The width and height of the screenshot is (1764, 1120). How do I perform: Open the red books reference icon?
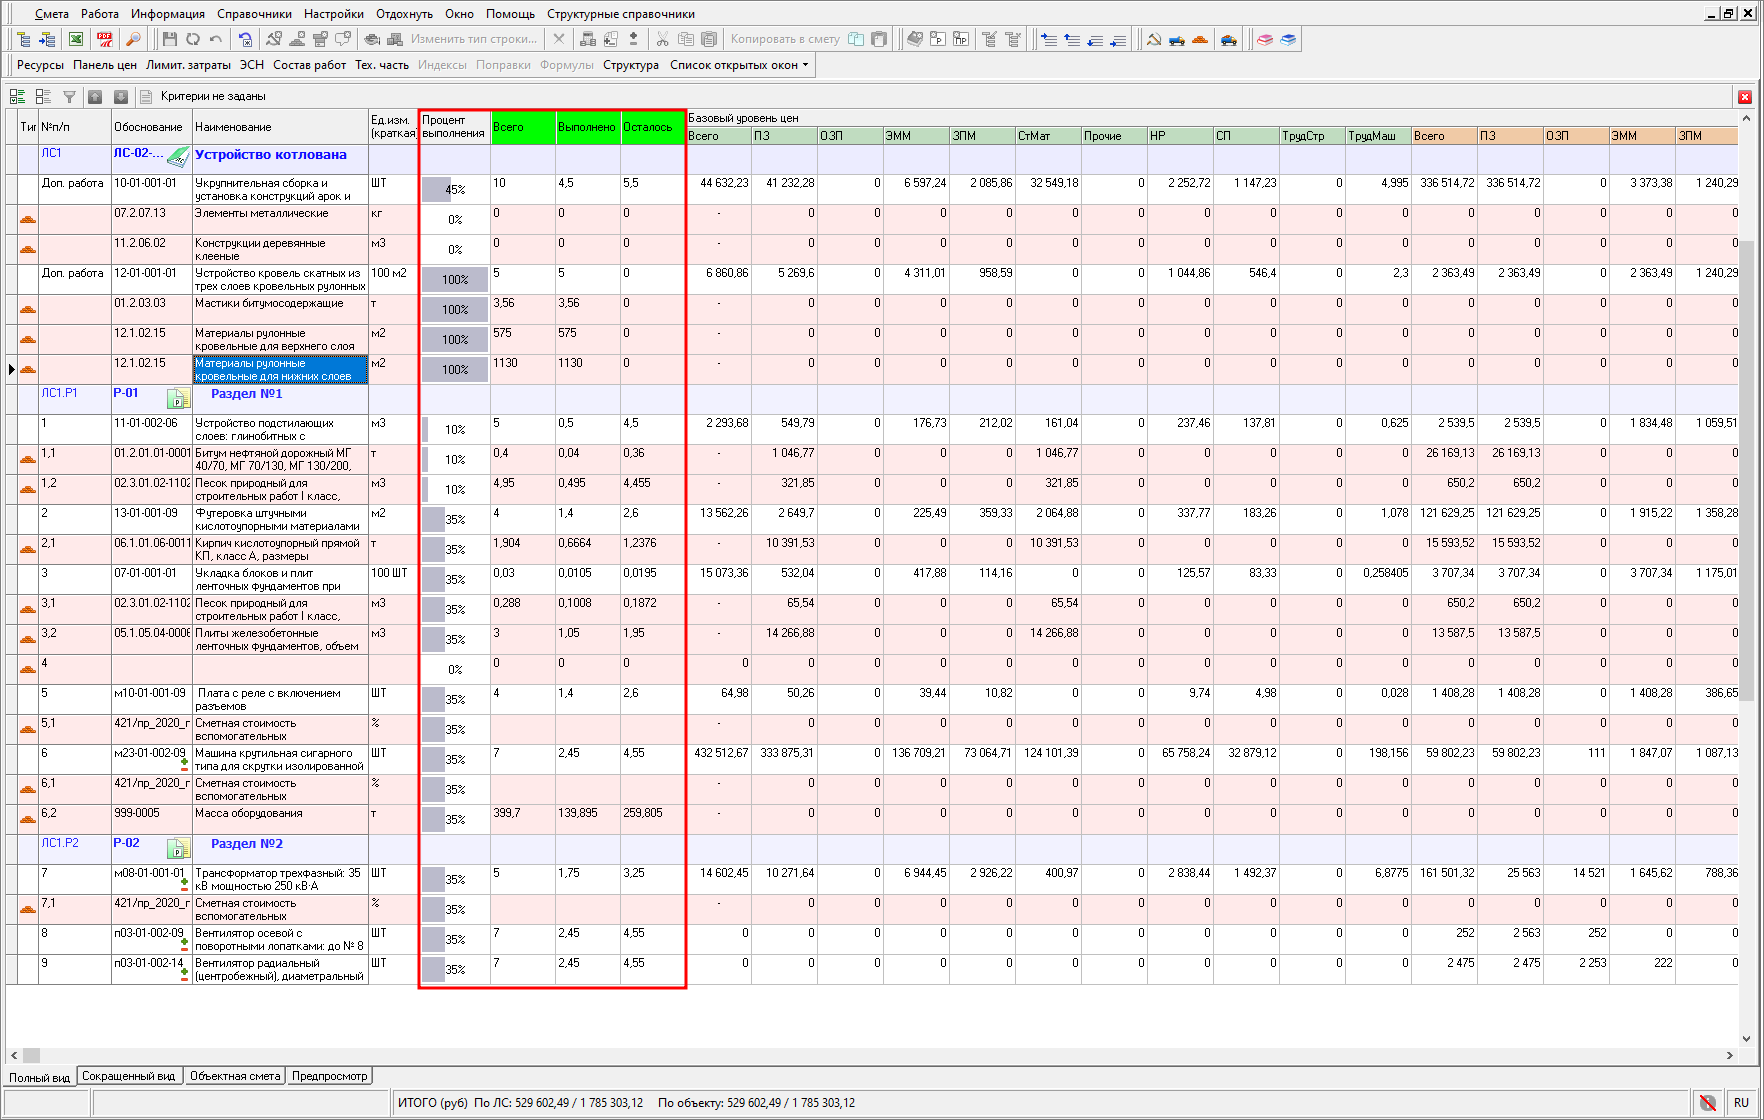[x=1265, y=39]
